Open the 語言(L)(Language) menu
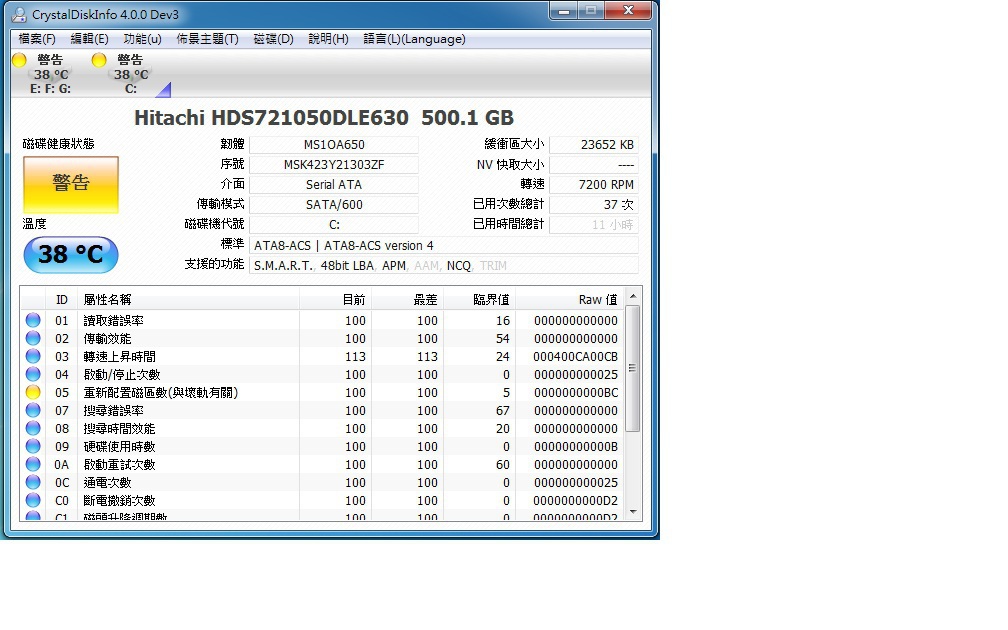This screenshot has height=630, width=1008. point(414,39)
